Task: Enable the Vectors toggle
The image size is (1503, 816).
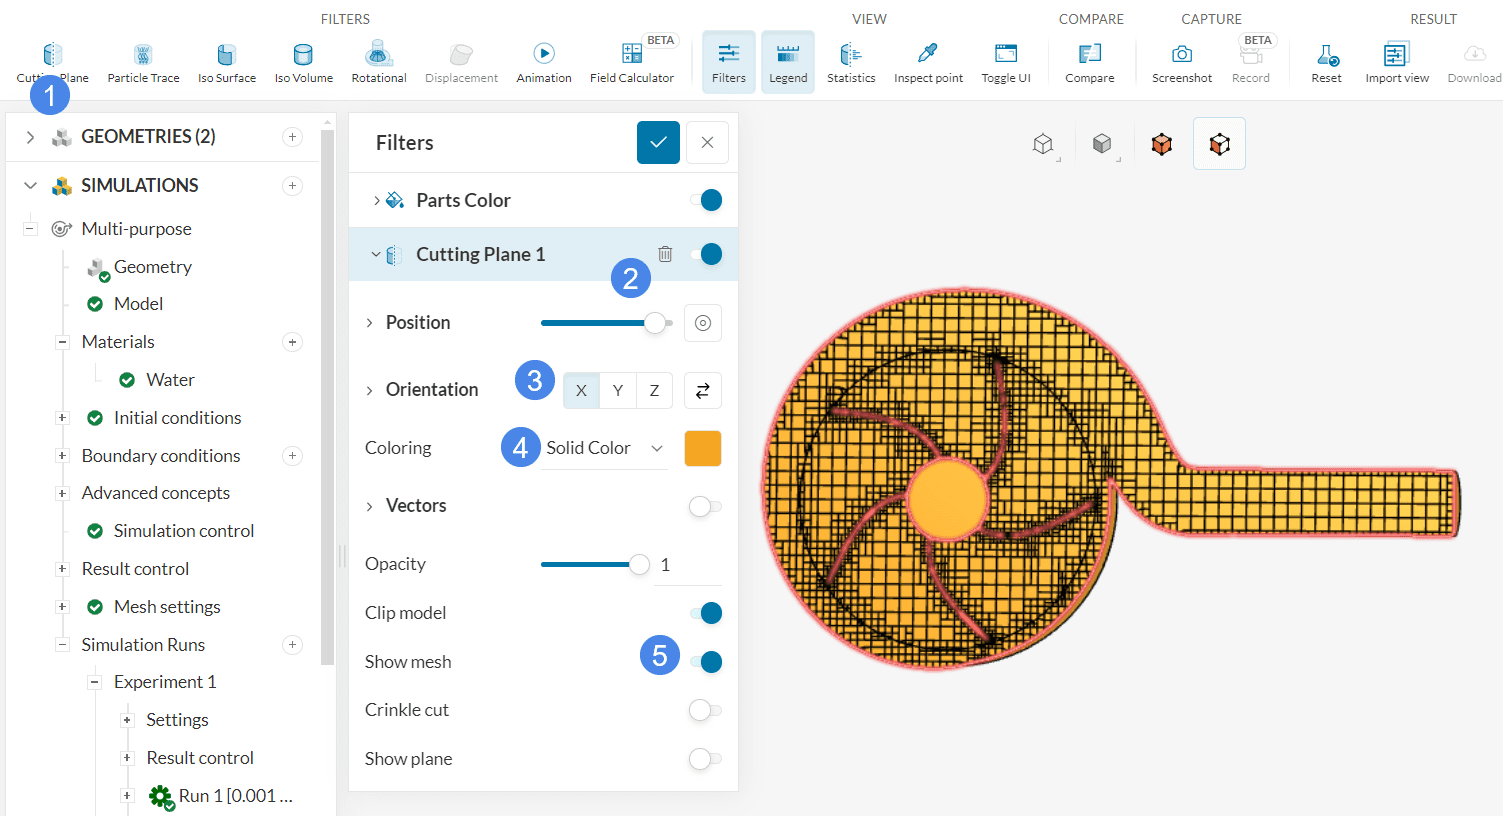Action: click(705, 506)
